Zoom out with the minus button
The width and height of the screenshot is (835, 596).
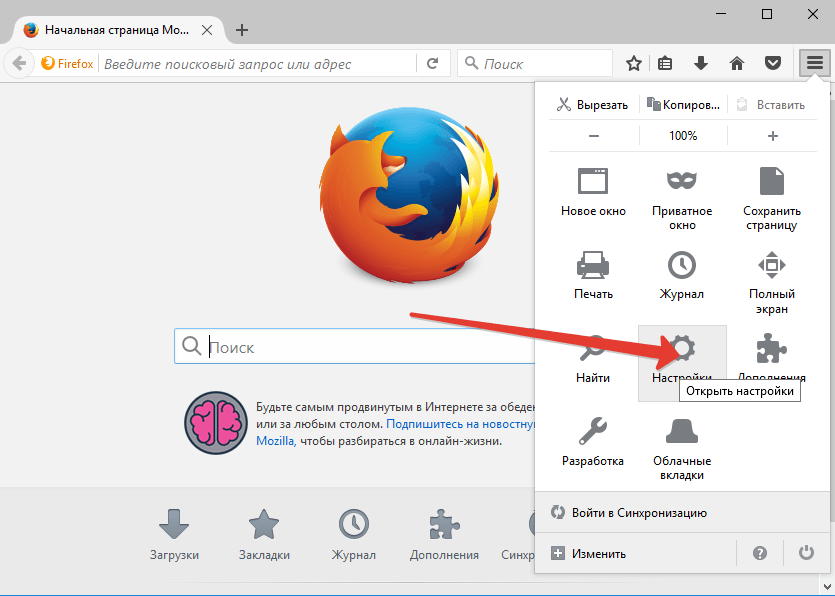[x=594, y=136]
